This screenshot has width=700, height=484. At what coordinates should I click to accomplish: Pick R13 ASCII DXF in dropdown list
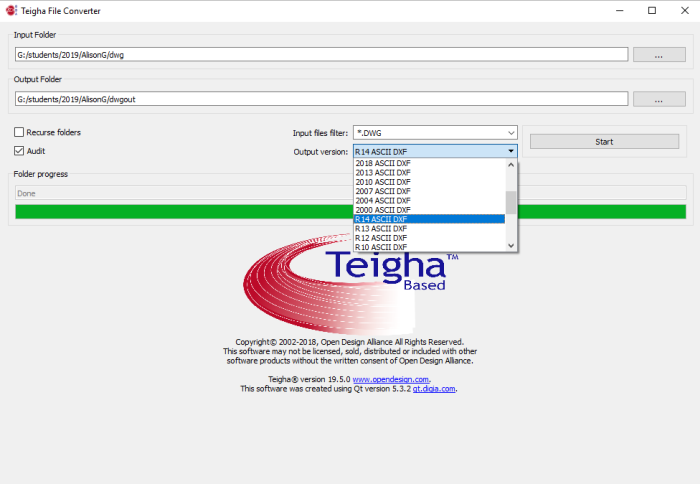pos(429,229)
